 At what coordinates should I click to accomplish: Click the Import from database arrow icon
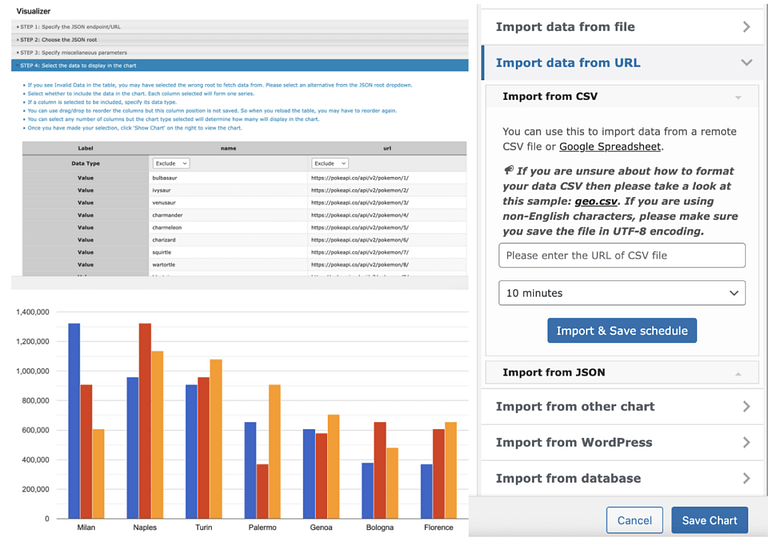(x=746, y=478)
